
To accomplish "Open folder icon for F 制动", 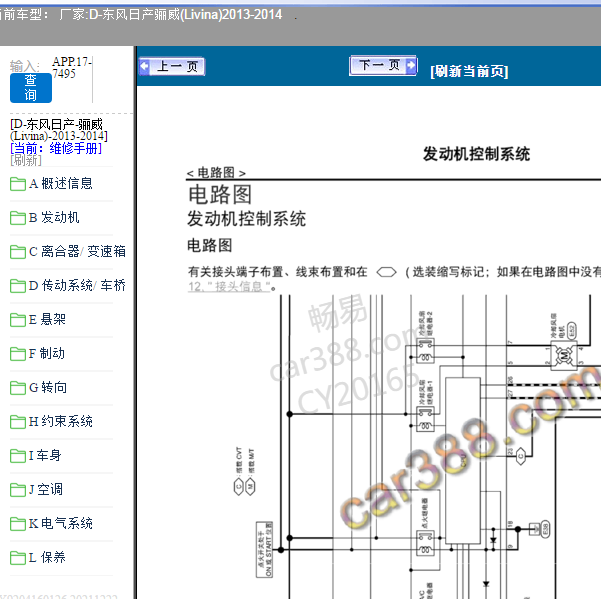I will point(18,354).
